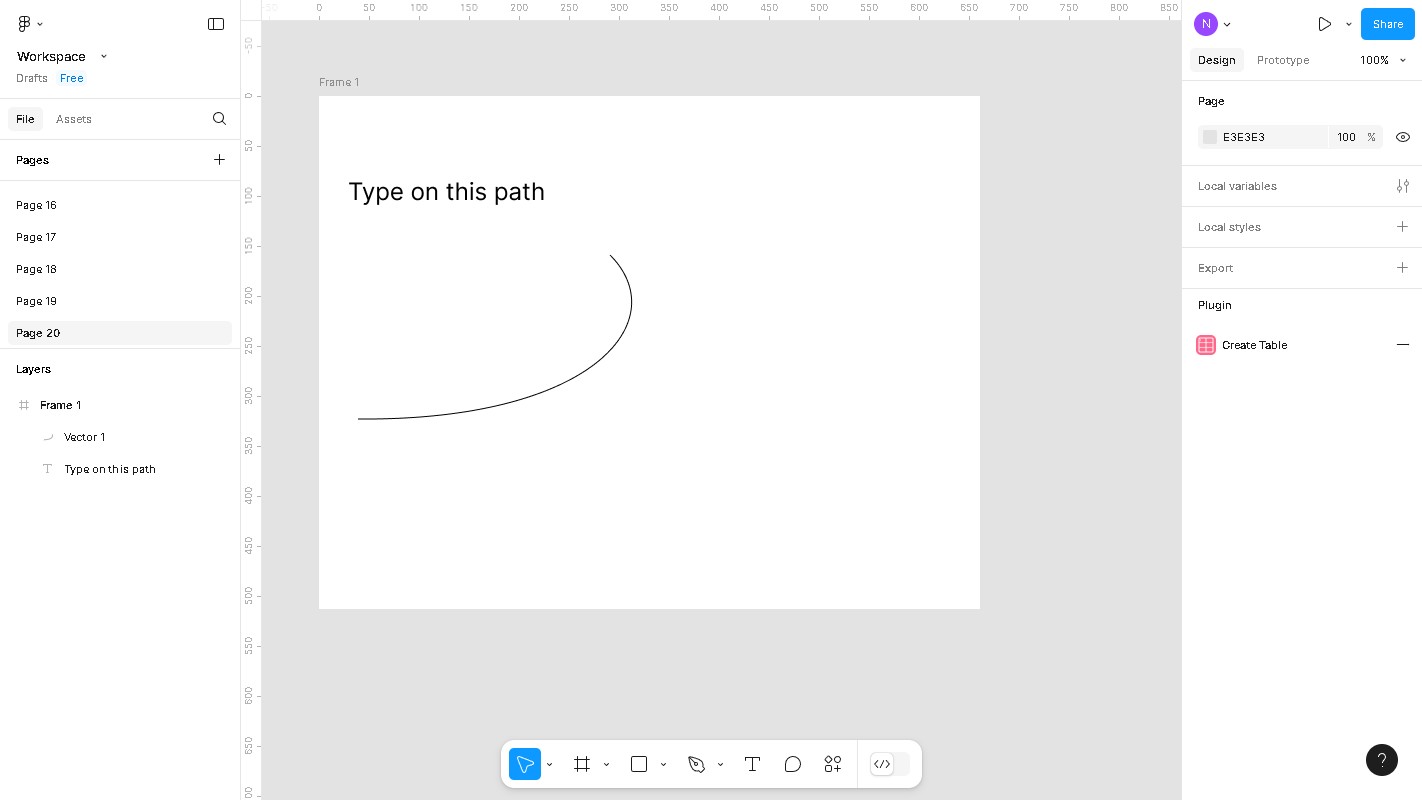Toggle visibility of the page background color

click(1403, 137)
